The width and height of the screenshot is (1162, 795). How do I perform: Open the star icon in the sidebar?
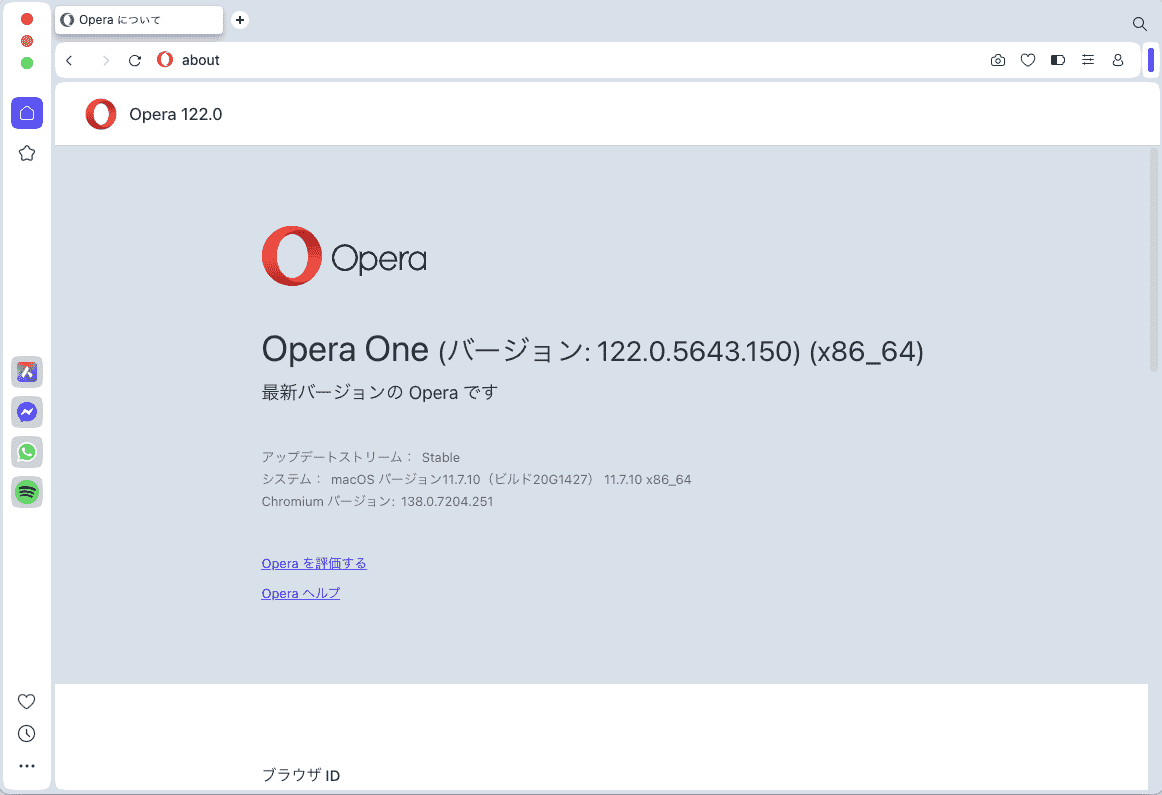point(27,153)
